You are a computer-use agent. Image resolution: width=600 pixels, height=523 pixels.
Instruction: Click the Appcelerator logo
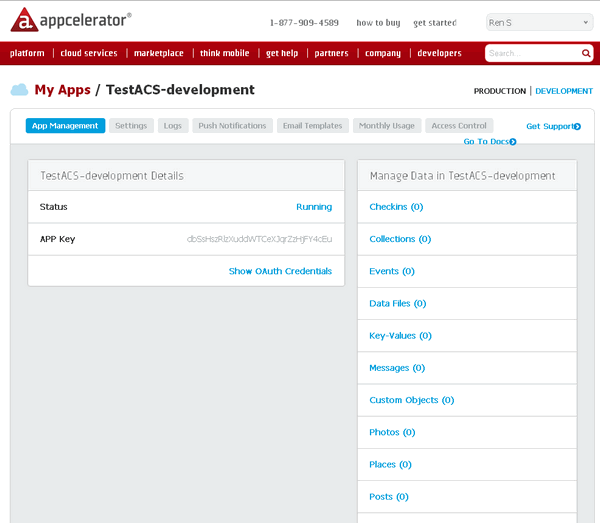(71, 20)
